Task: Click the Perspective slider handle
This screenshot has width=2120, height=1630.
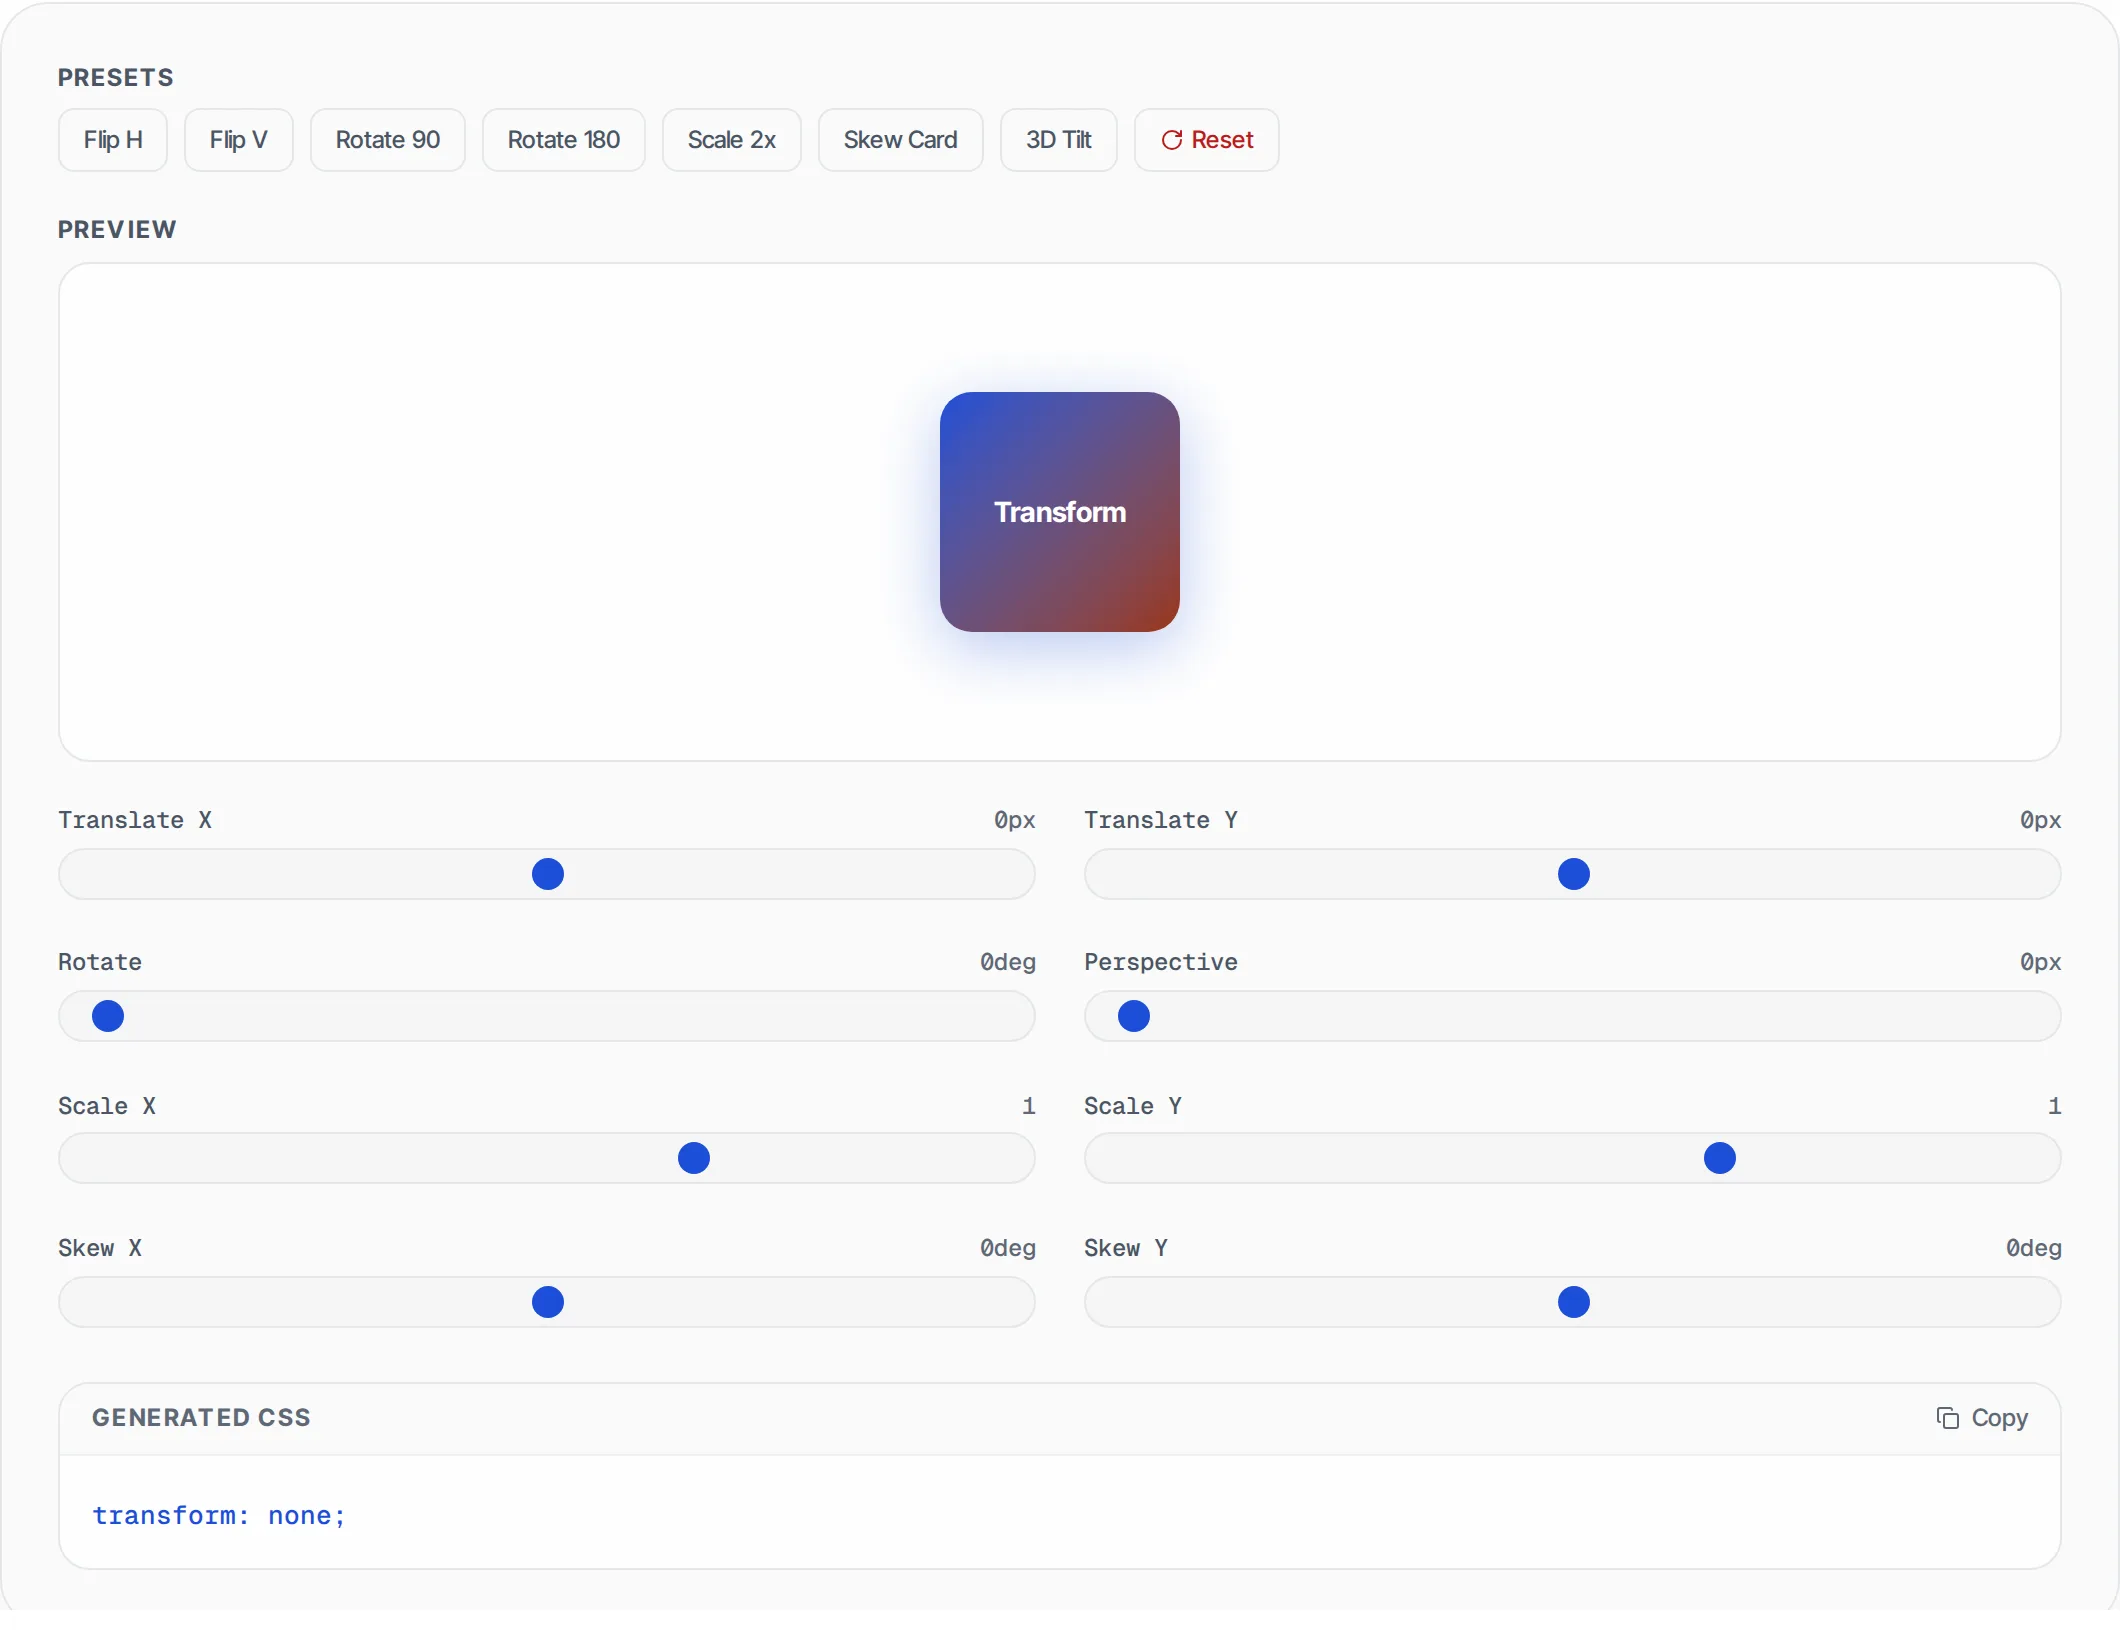Action: pos(1134,1016)
